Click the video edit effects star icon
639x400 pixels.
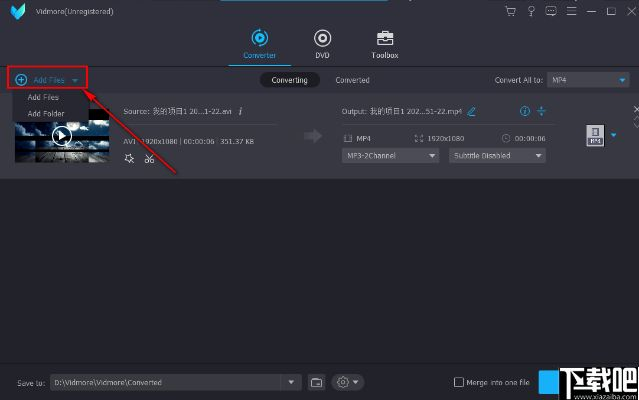click(129, 159)
